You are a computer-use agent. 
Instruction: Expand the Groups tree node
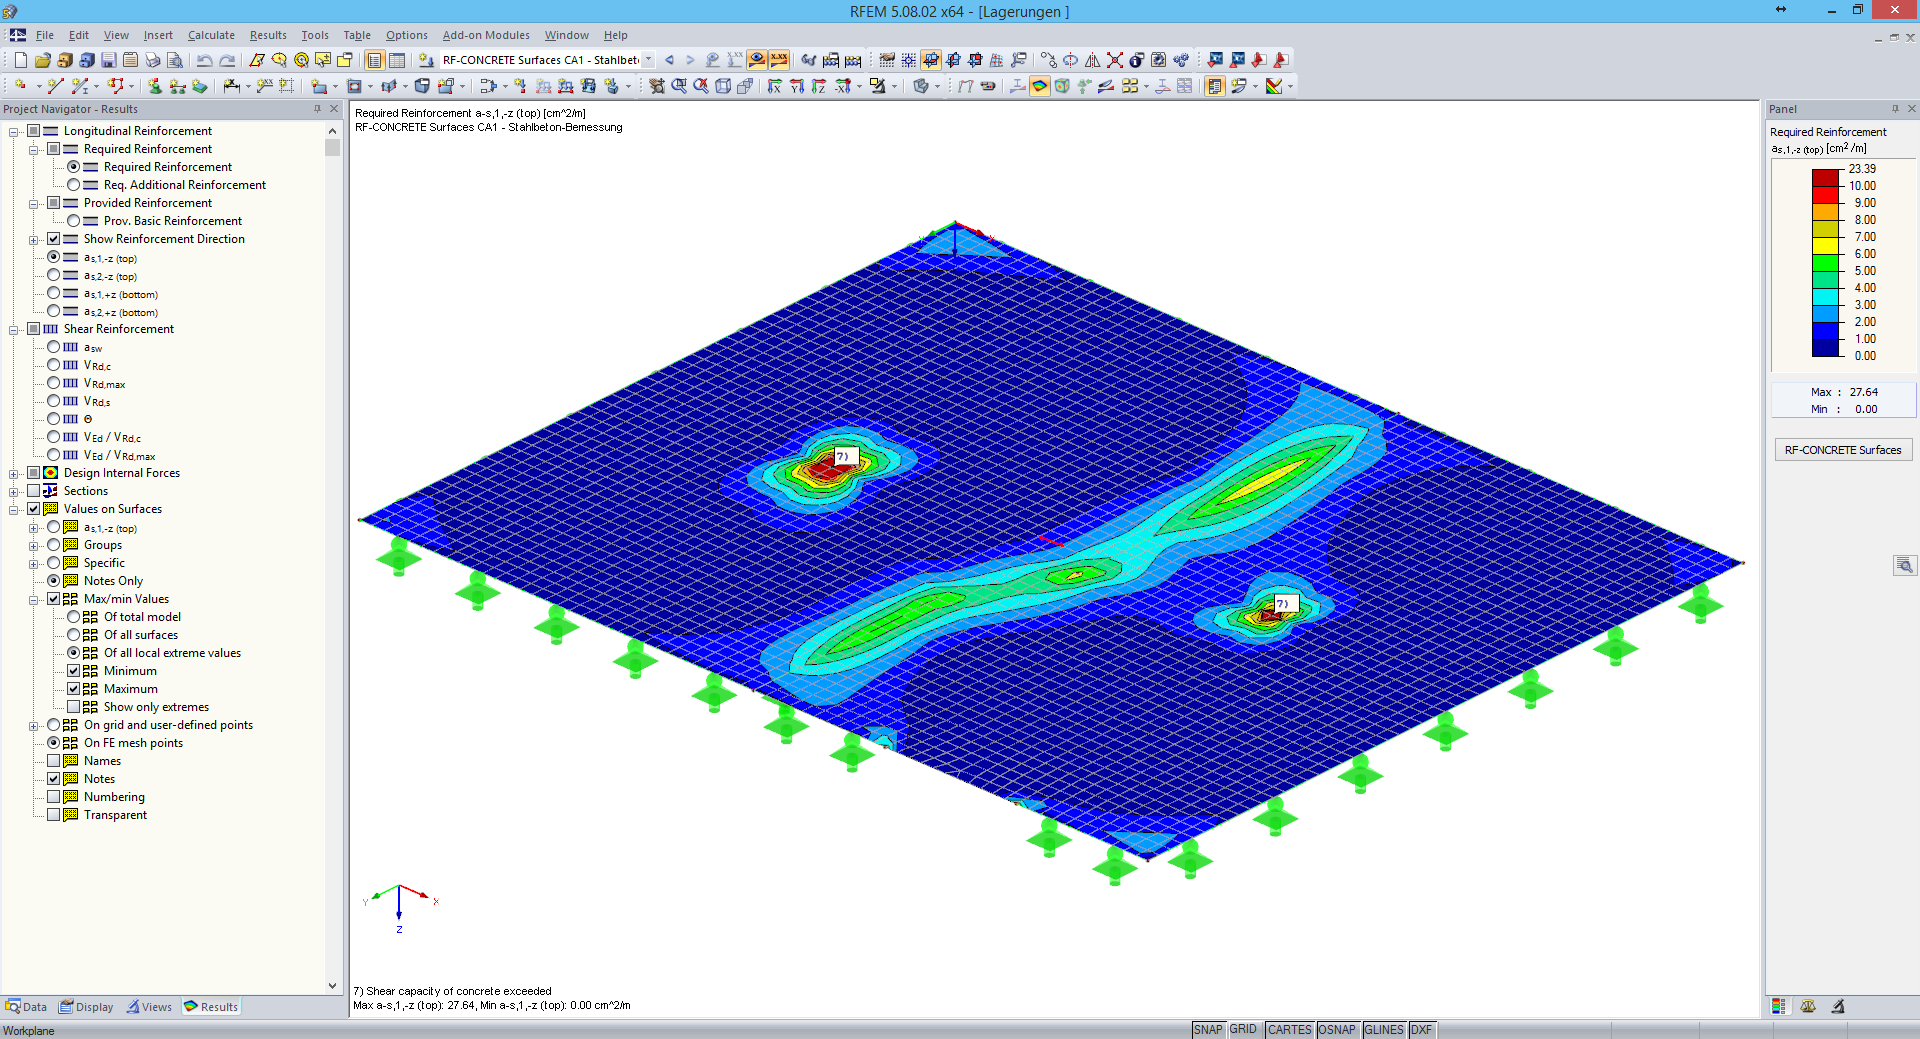[x=34, y=545]
